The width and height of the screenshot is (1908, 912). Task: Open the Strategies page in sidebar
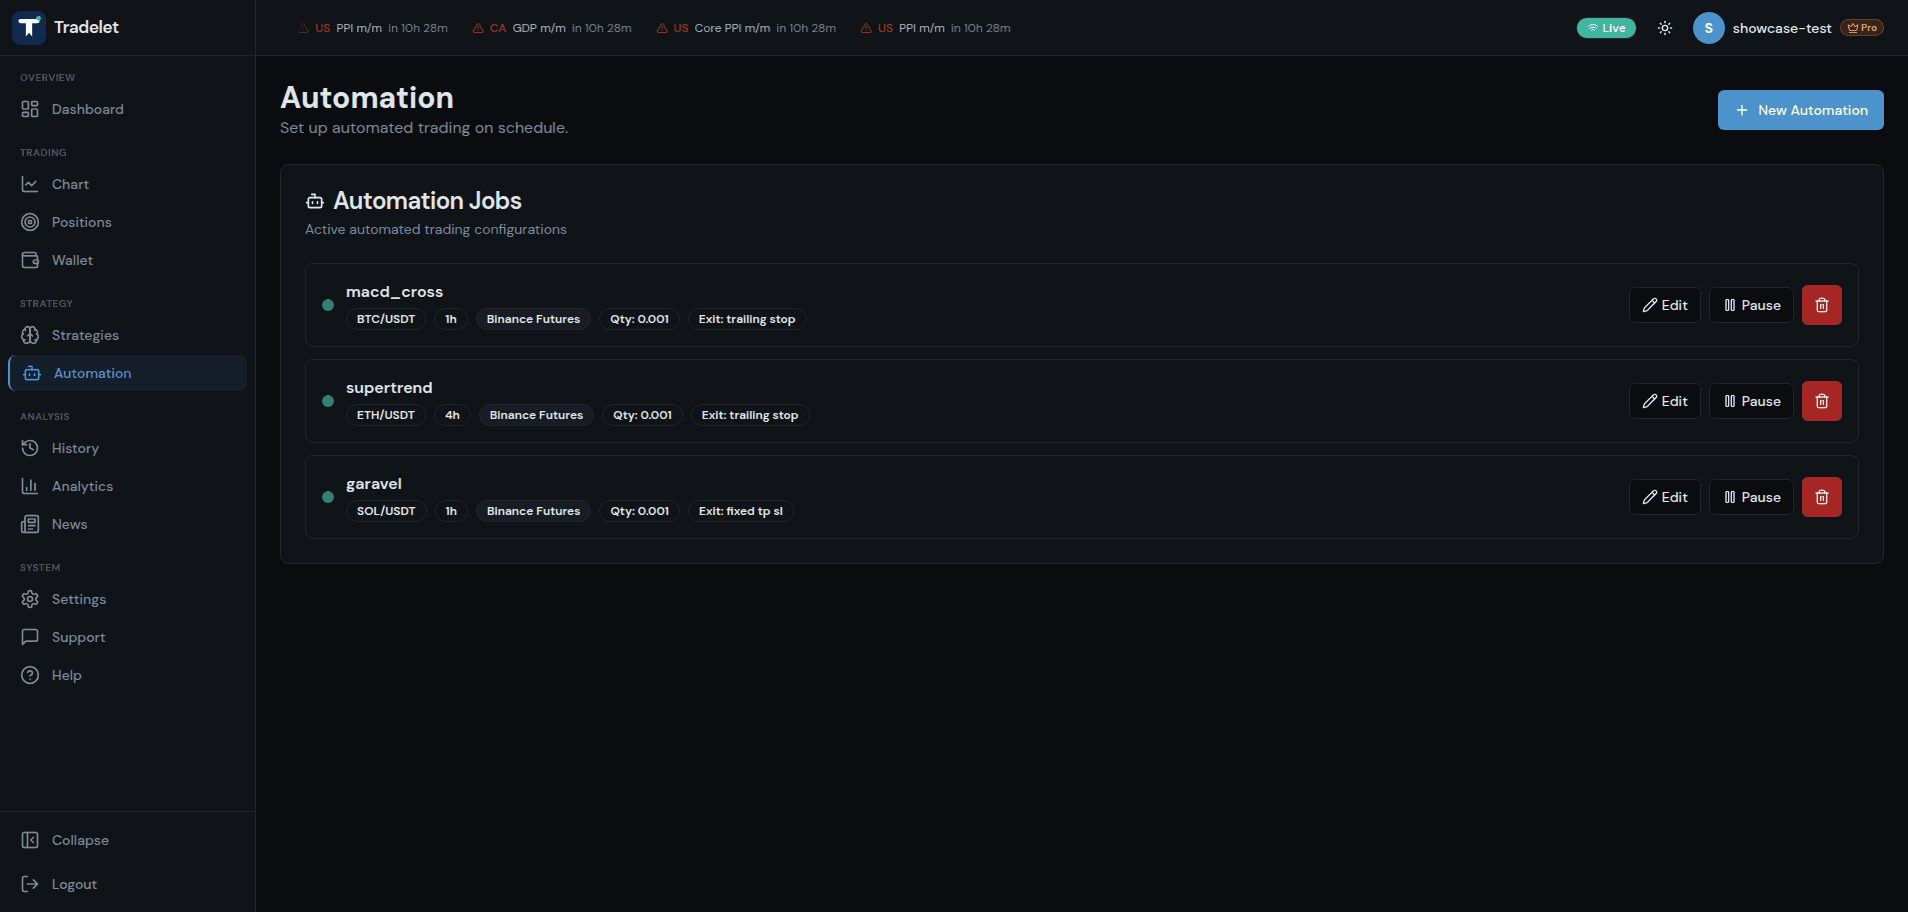(x=85, y=335)
